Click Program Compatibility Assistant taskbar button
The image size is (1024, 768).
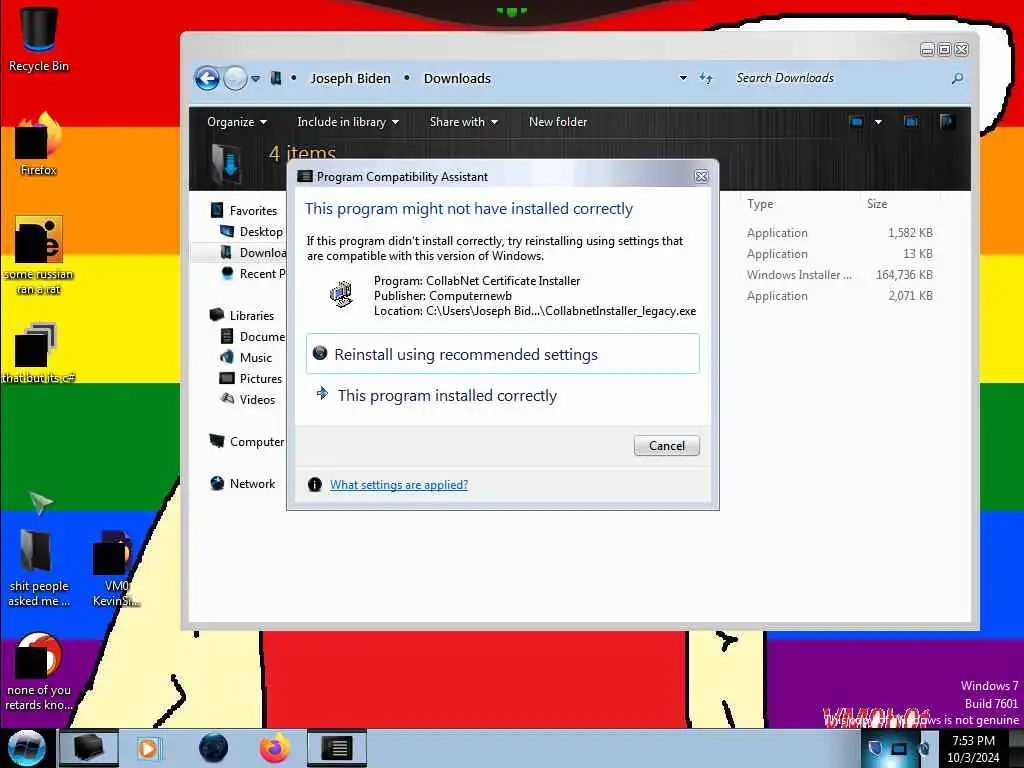[337, 748]
